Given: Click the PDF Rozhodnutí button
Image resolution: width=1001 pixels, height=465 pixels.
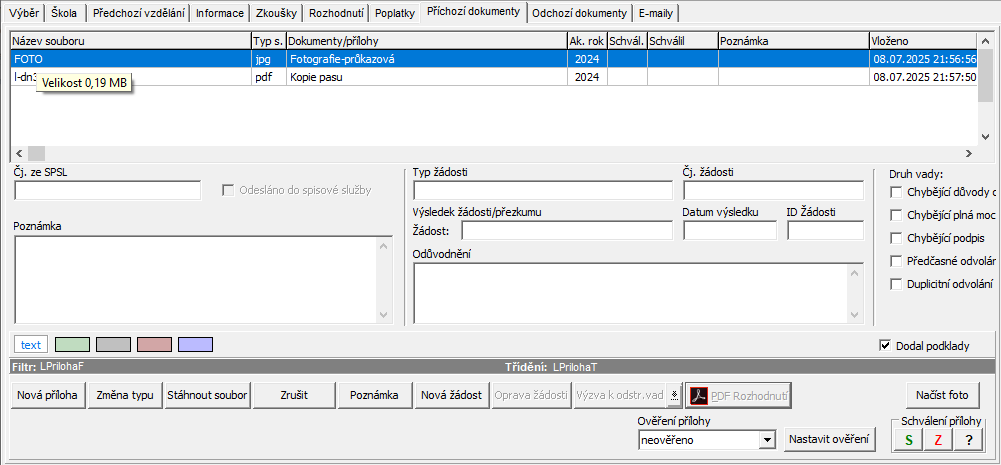Looking at the screenshot, I should click(x=737, y=395).
